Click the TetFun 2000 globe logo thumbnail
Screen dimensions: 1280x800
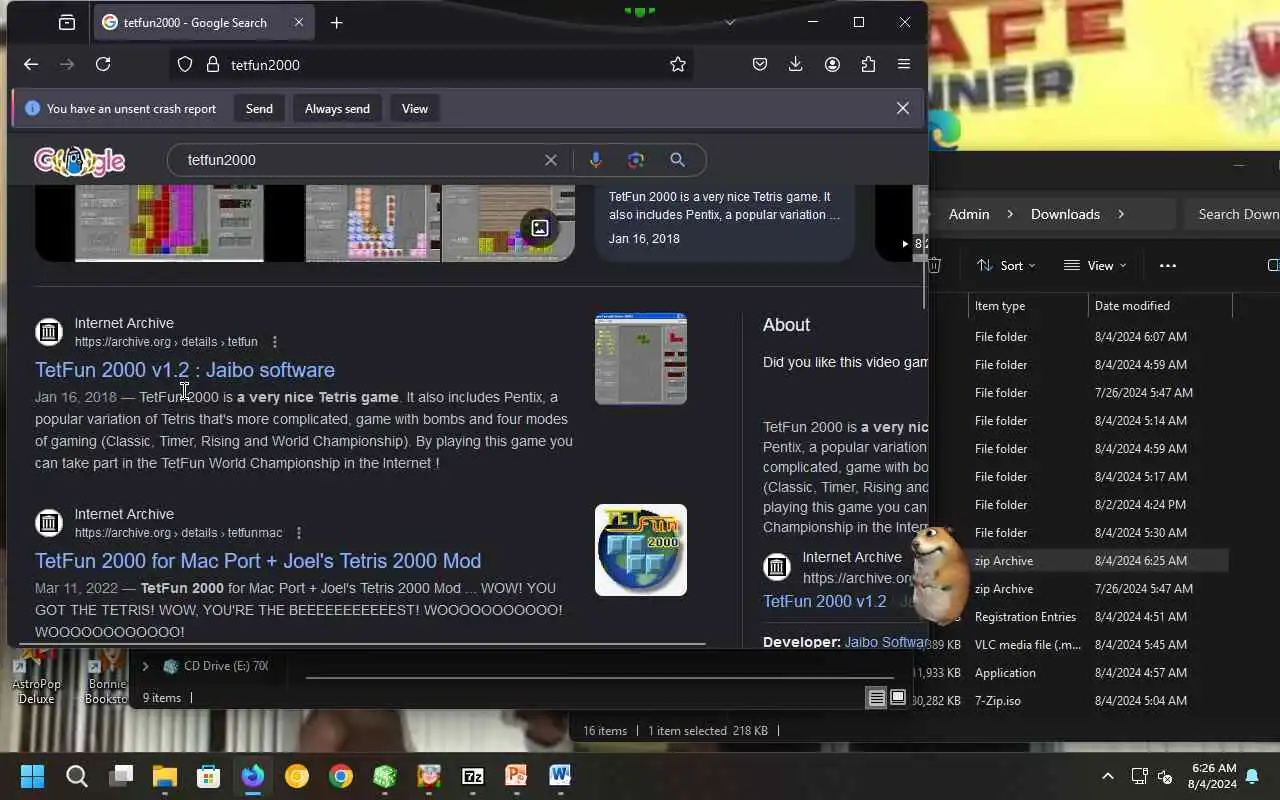[x=641, y=550]
